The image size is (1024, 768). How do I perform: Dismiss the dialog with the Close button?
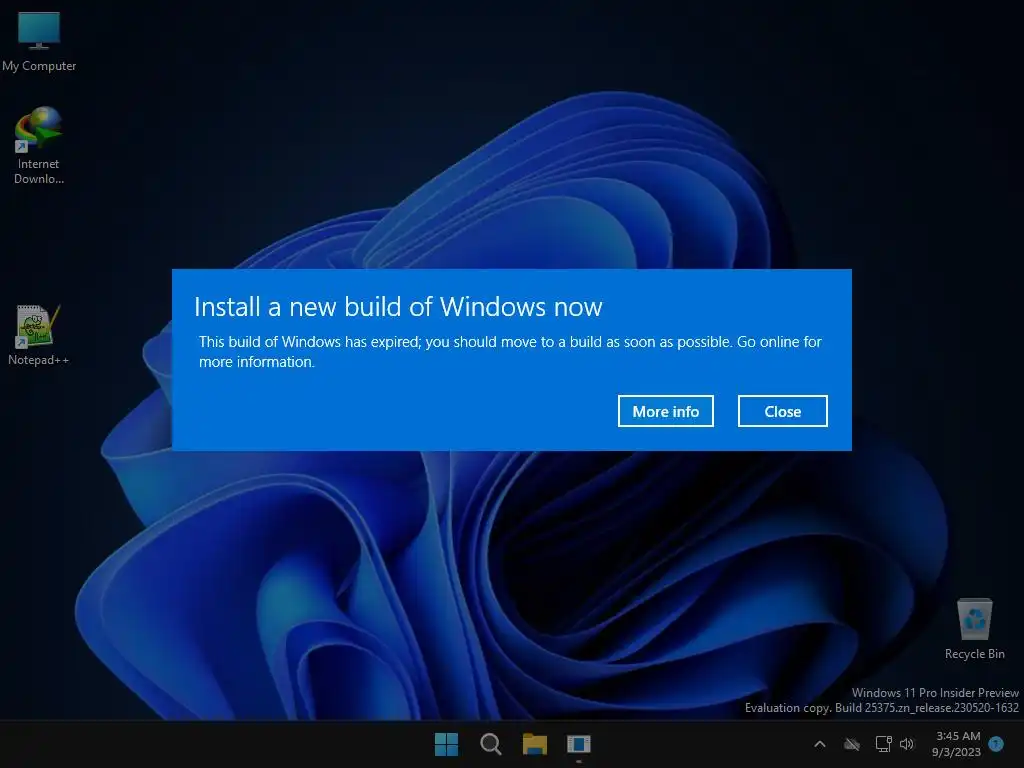pos(782,411)
